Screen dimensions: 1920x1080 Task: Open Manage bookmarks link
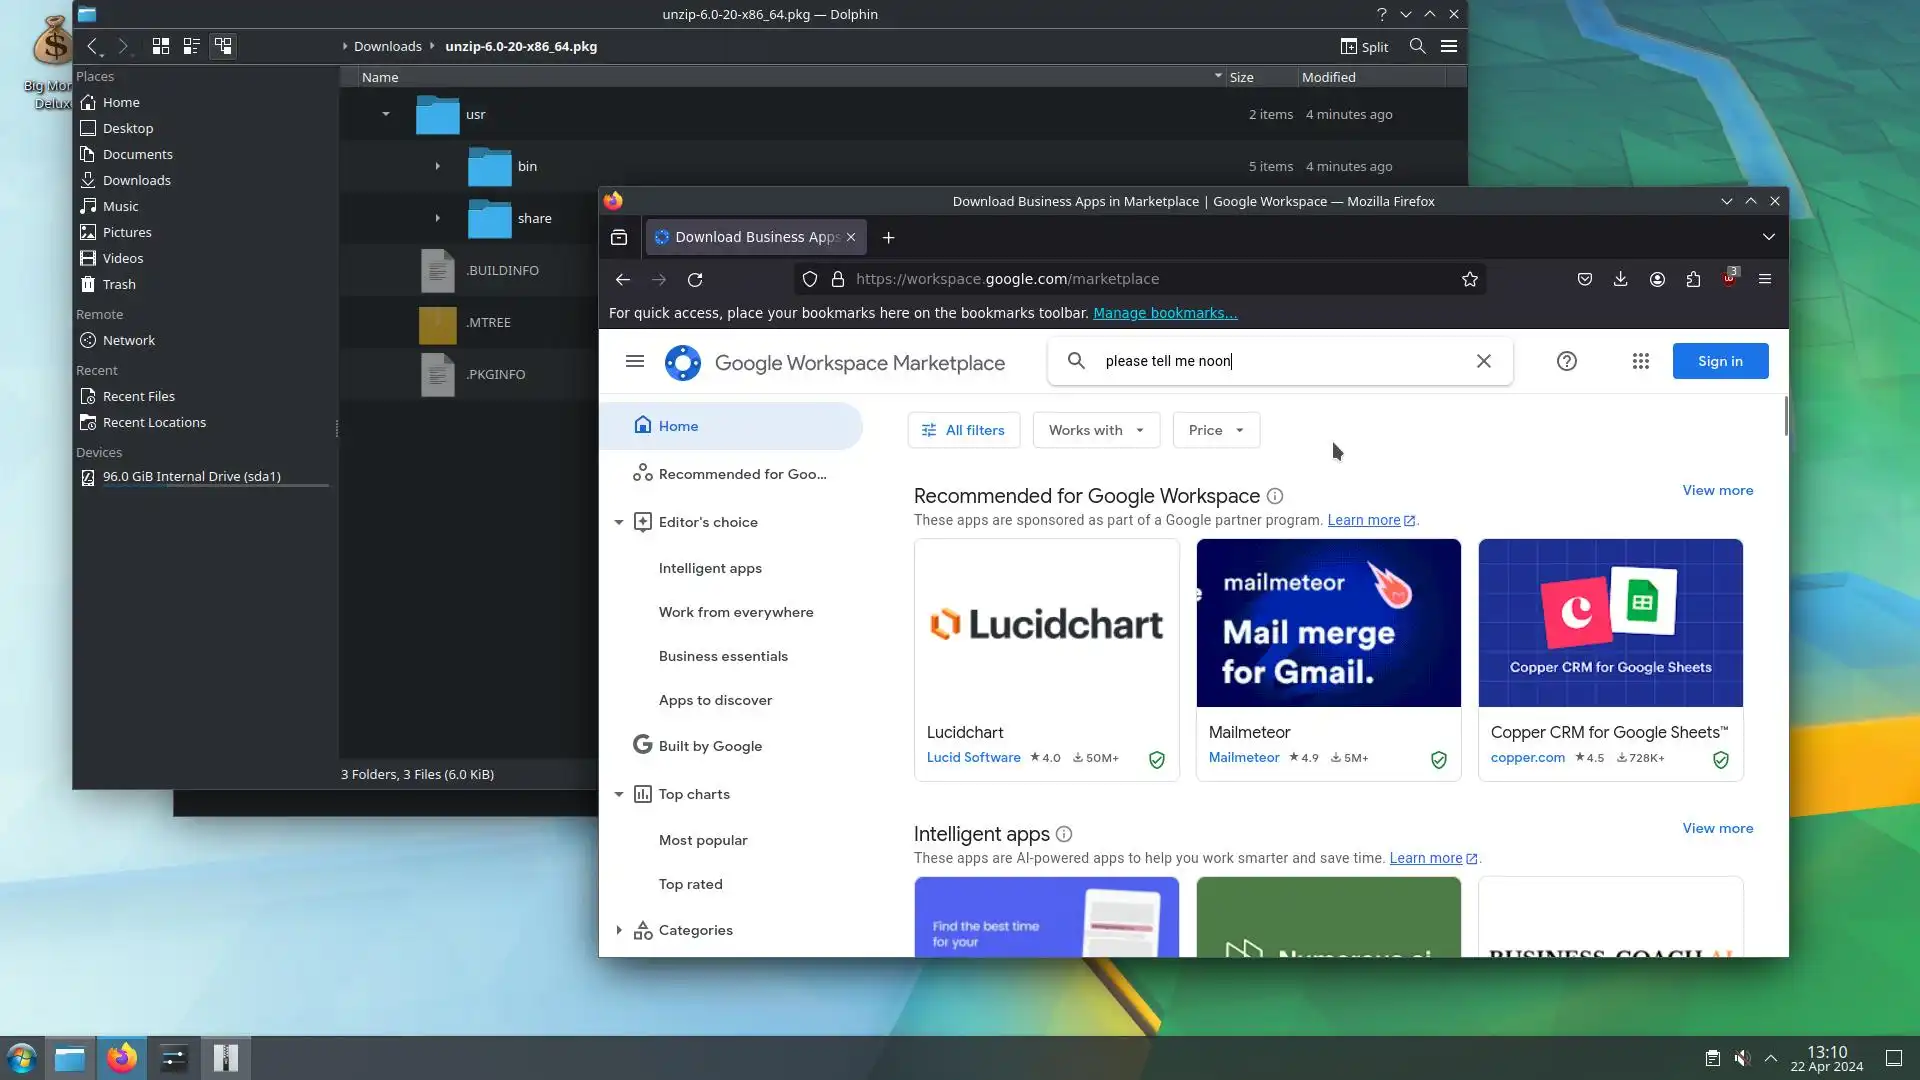click(1164, 313)
